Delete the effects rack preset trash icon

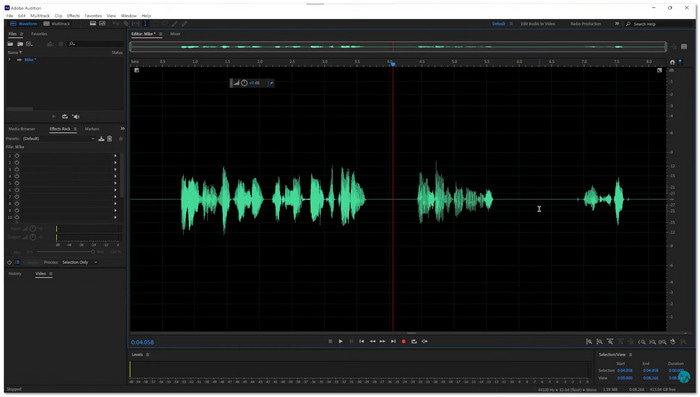[x=109, y=138]
